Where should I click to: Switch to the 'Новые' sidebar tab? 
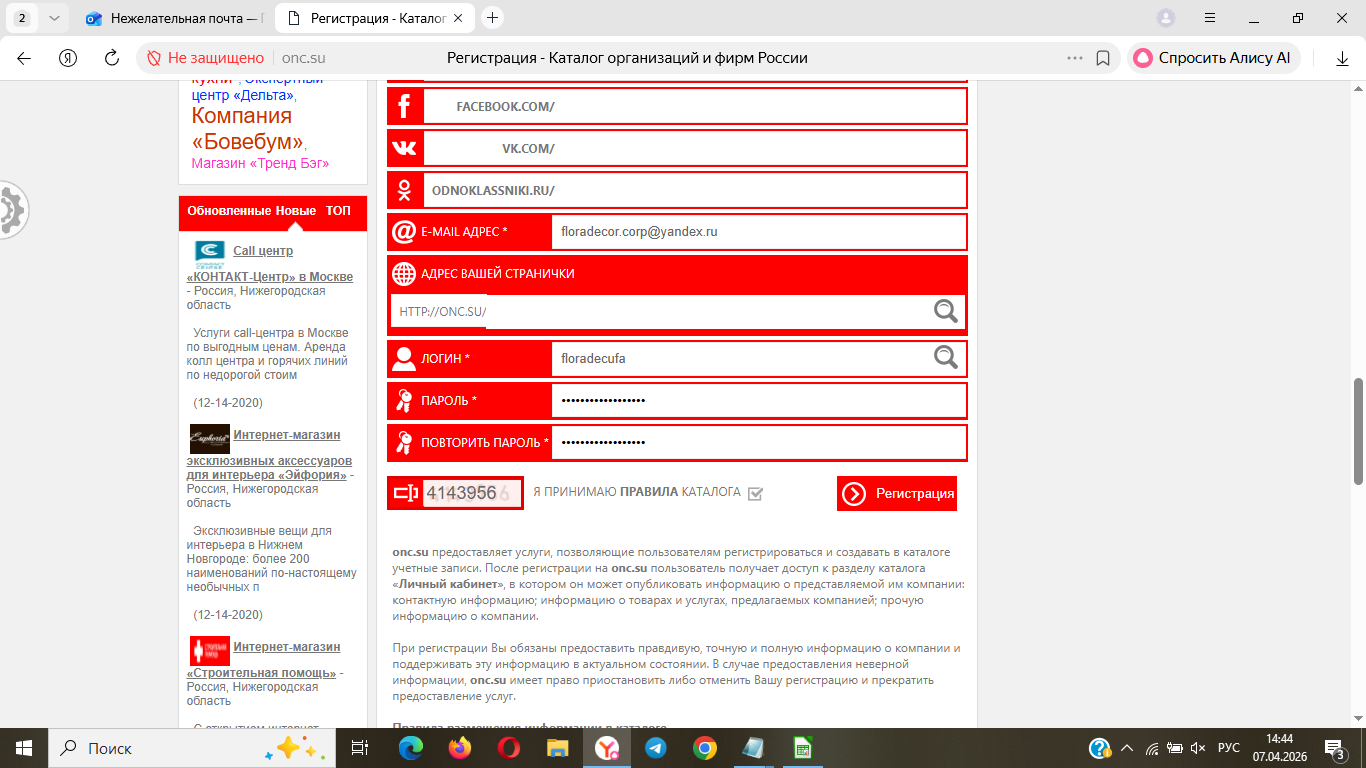tap(296, 211)
